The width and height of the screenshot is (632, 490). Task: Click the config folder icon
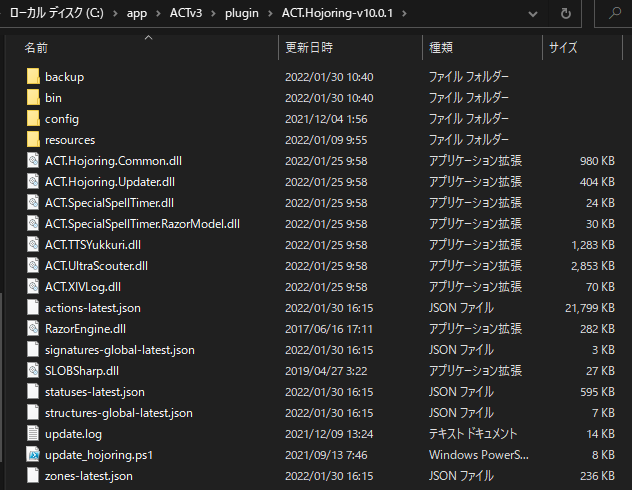tap(33, 118)
